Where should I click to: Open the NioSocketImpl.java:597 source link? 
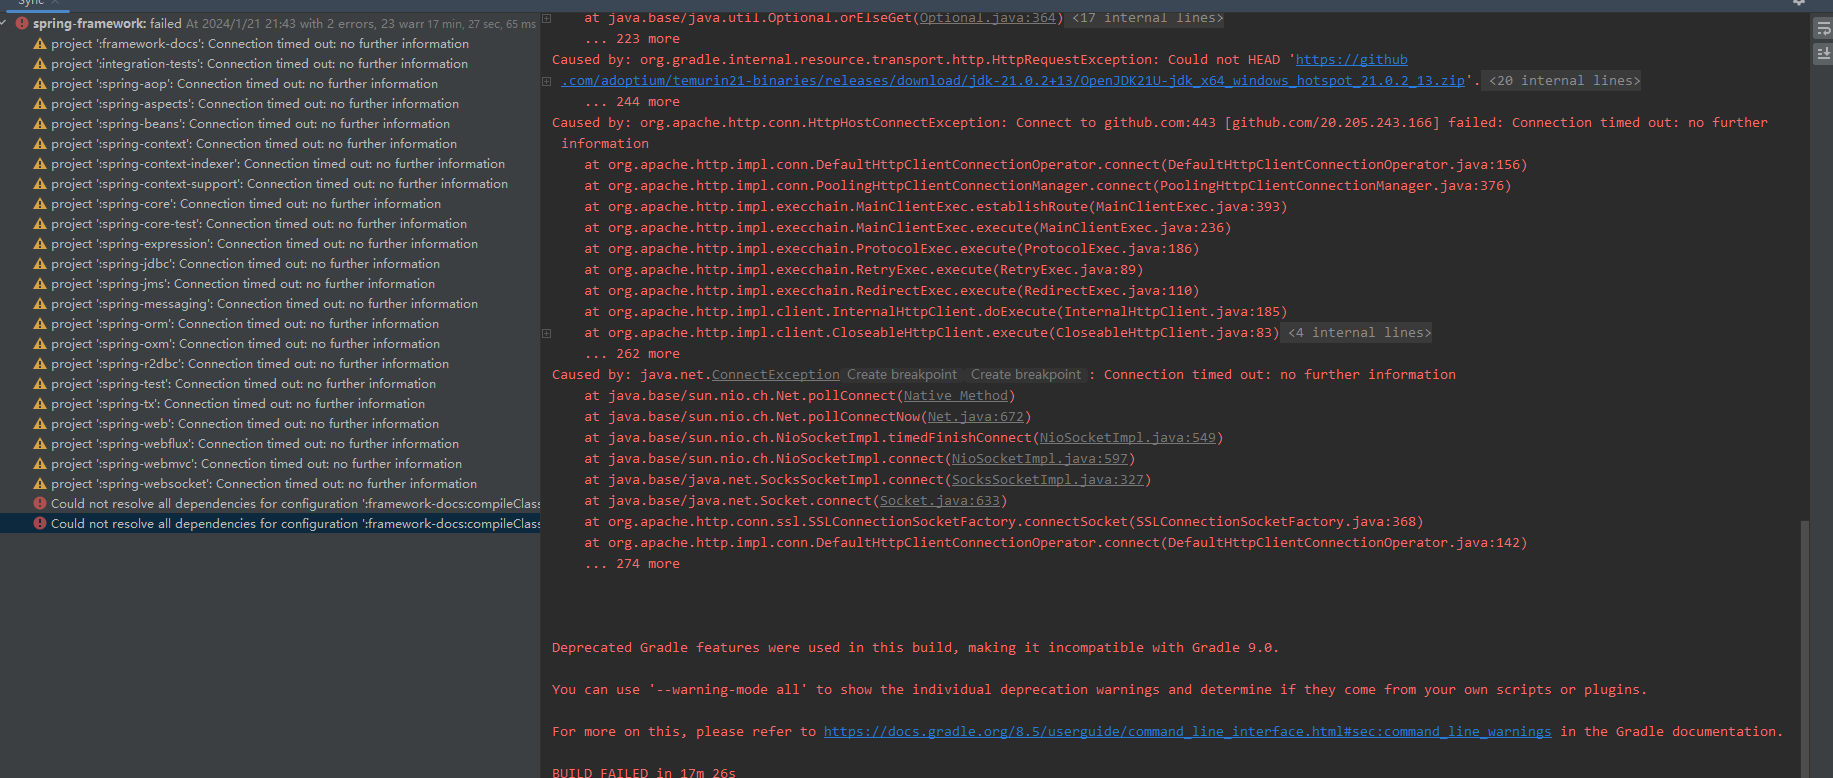pos(1039,459)
